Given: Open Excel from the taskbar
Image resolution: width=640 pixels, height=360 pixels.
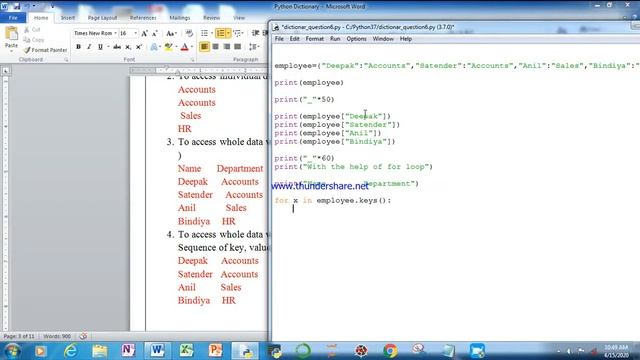Looking at the screenshot, I should coord(186,351).
